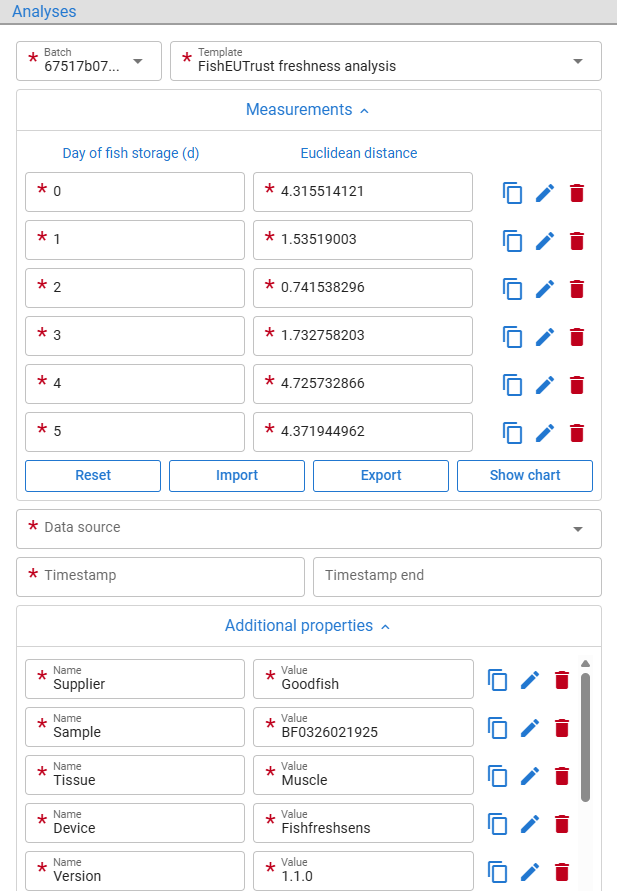
Task: Delete the measurement row with value 4.725732866
Action: pos(577,385)
